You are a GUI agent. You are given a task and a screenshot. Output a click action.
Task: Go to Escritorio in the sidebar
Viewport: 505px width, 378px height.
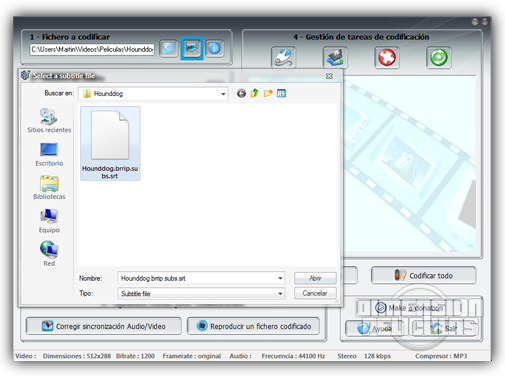point(49,154)
